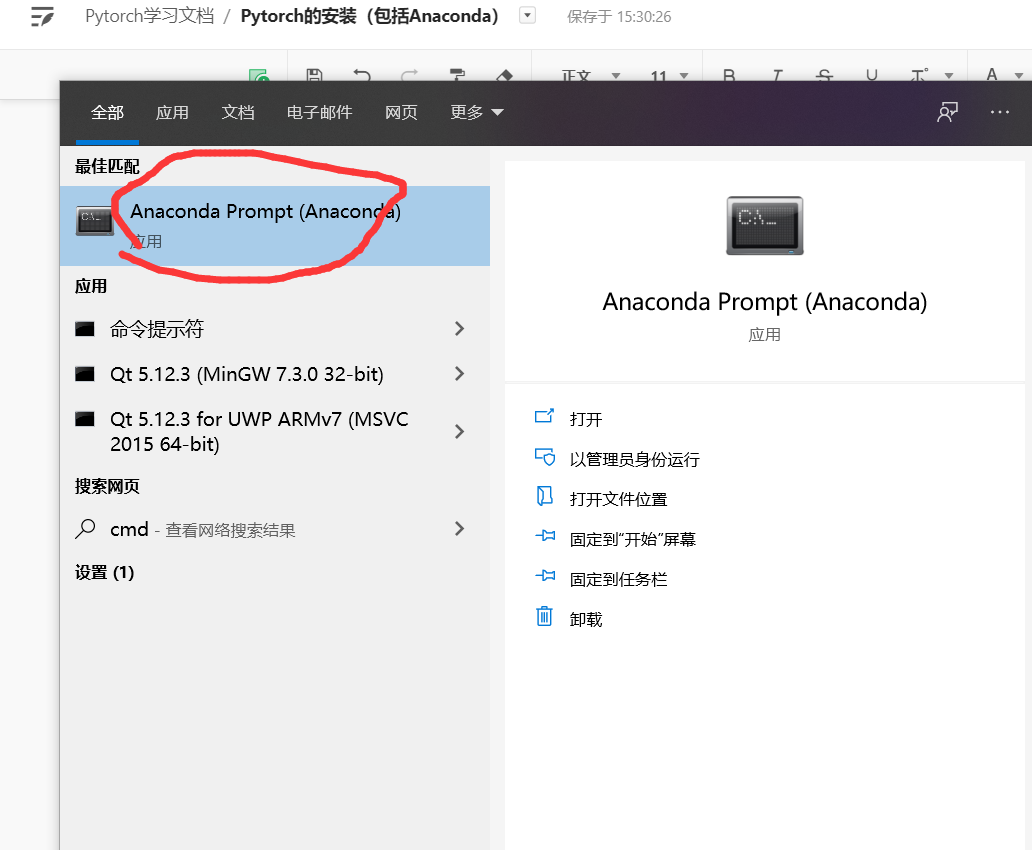This screenshot has width=1032, height=850.
Task: Select Qt 5.12.3 (MinGW 7.3.0 32-bit) result
Action: coord(274,374)
